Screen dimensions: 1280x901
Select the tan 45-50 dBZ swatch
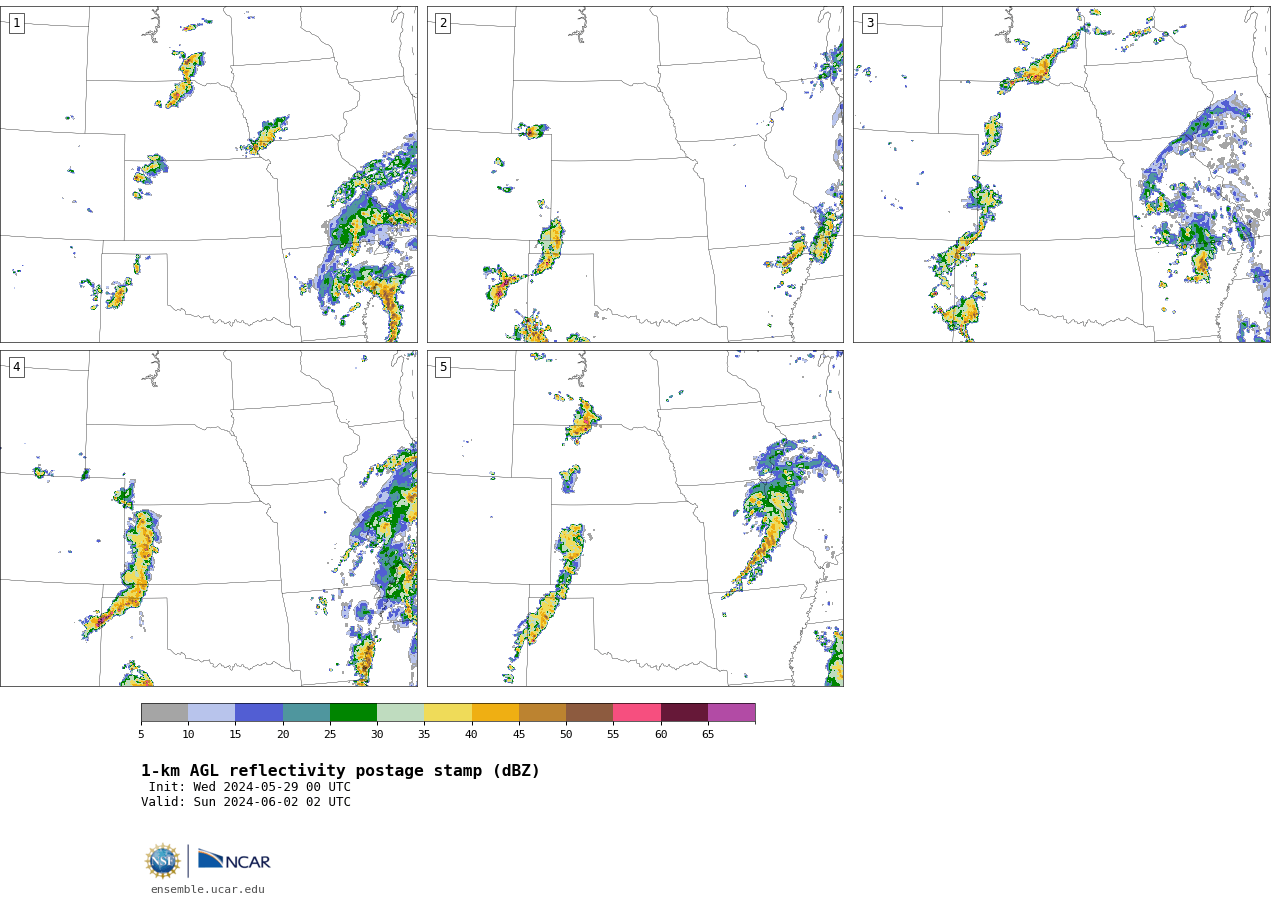pyautogui.click(x=542, y=713)
